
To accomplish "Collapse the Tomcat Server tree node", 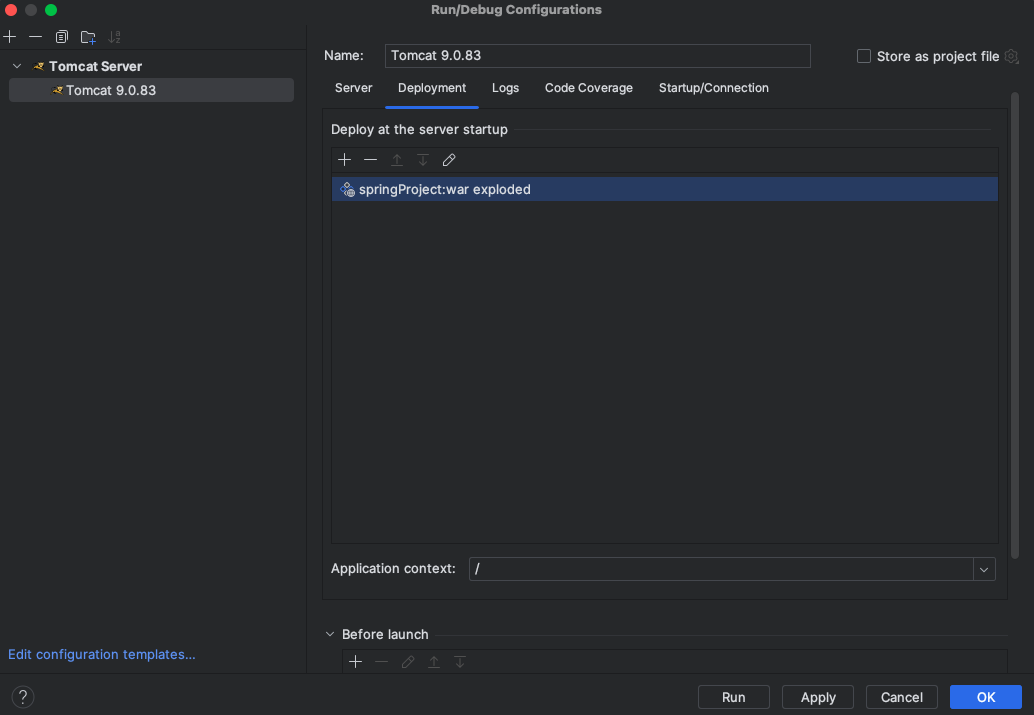I will pyautogui.click(x=17, y=66).
